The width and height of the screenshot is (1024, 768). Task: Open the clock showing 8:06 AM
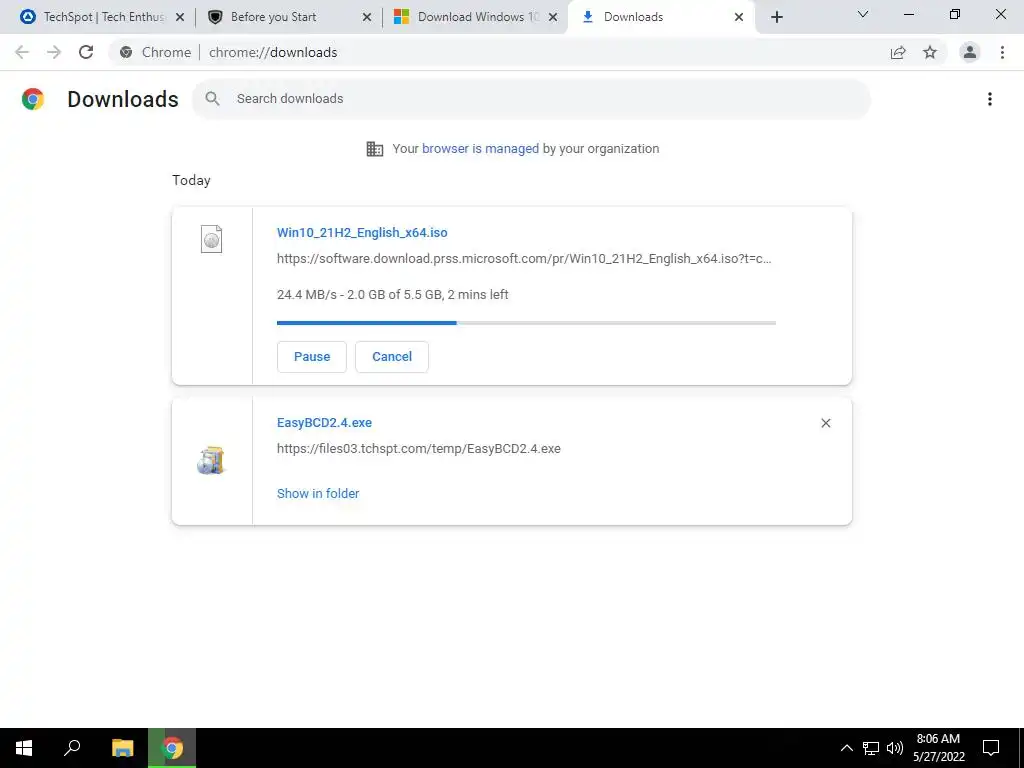click(938, 748)
